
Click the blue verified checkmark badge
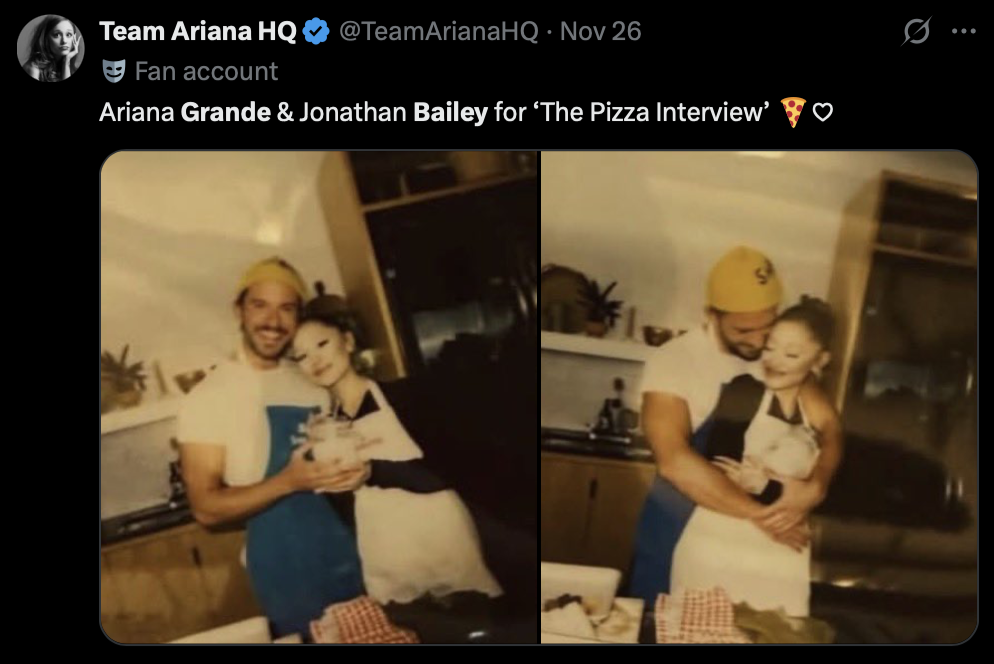[316, 31]
